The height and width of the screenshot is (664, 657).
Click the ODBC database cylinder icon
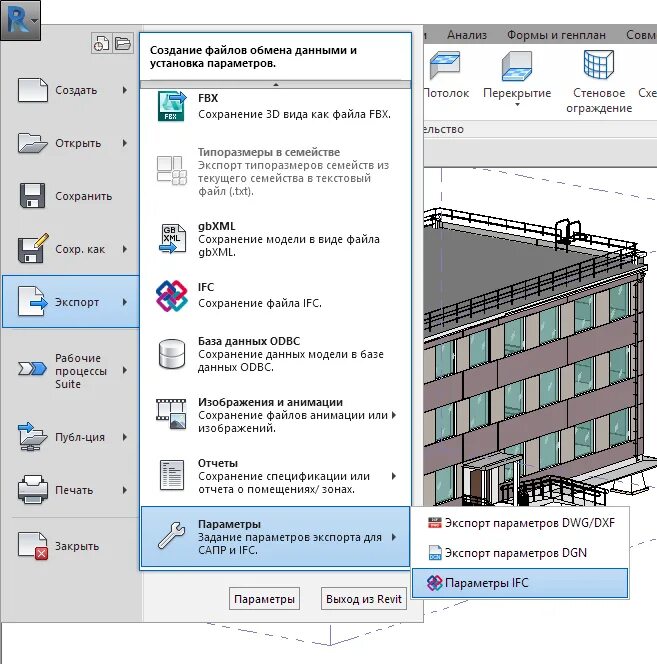click(x=172, y=354)
